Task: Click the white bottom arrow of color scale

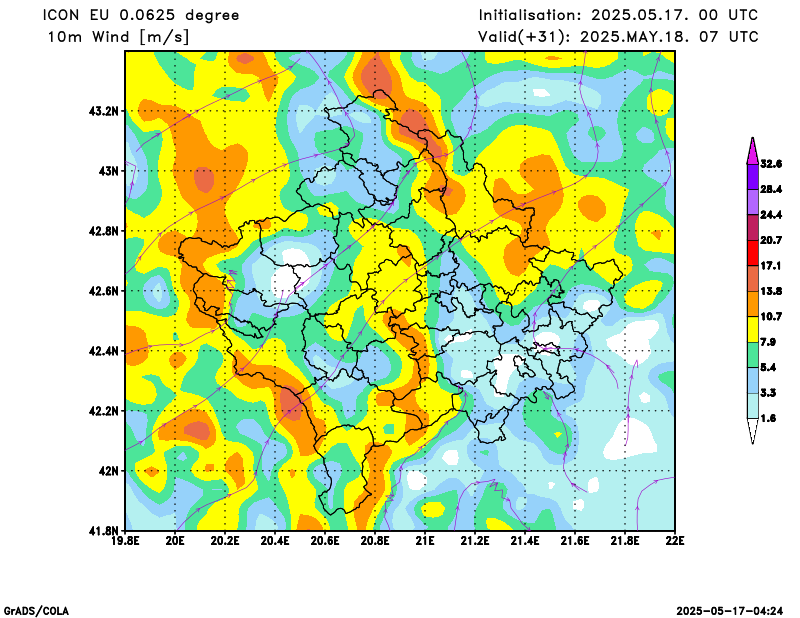Action: pos(753,431)
